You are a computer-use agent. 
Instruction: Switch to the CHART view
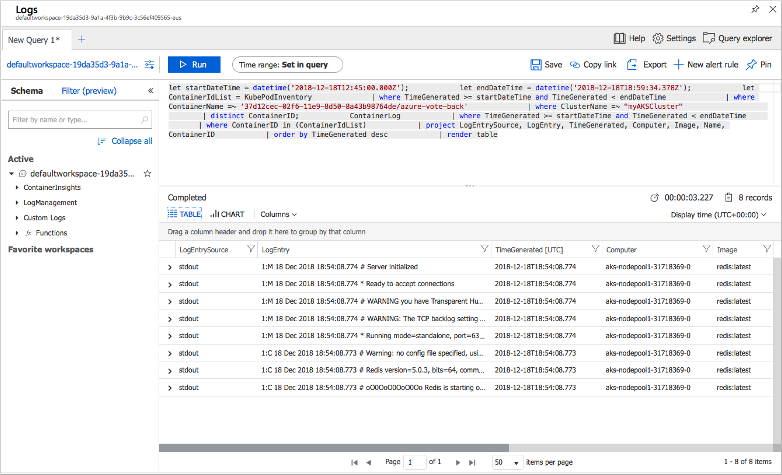pyautogui.click(x=226, y=214)
